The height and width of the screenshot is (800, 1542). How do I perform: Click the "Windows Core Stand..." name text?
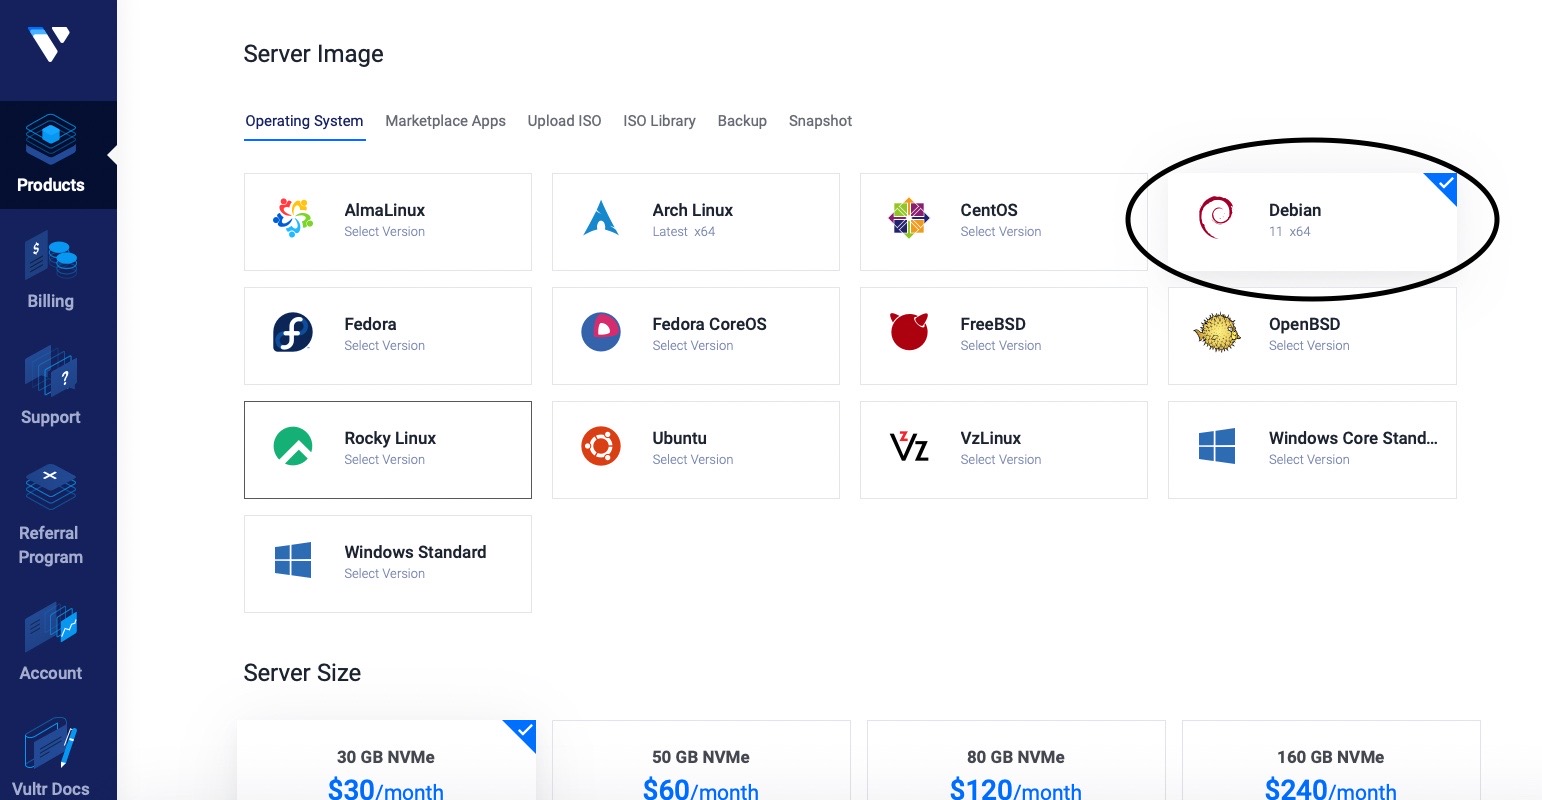[x=1353, y=438]
